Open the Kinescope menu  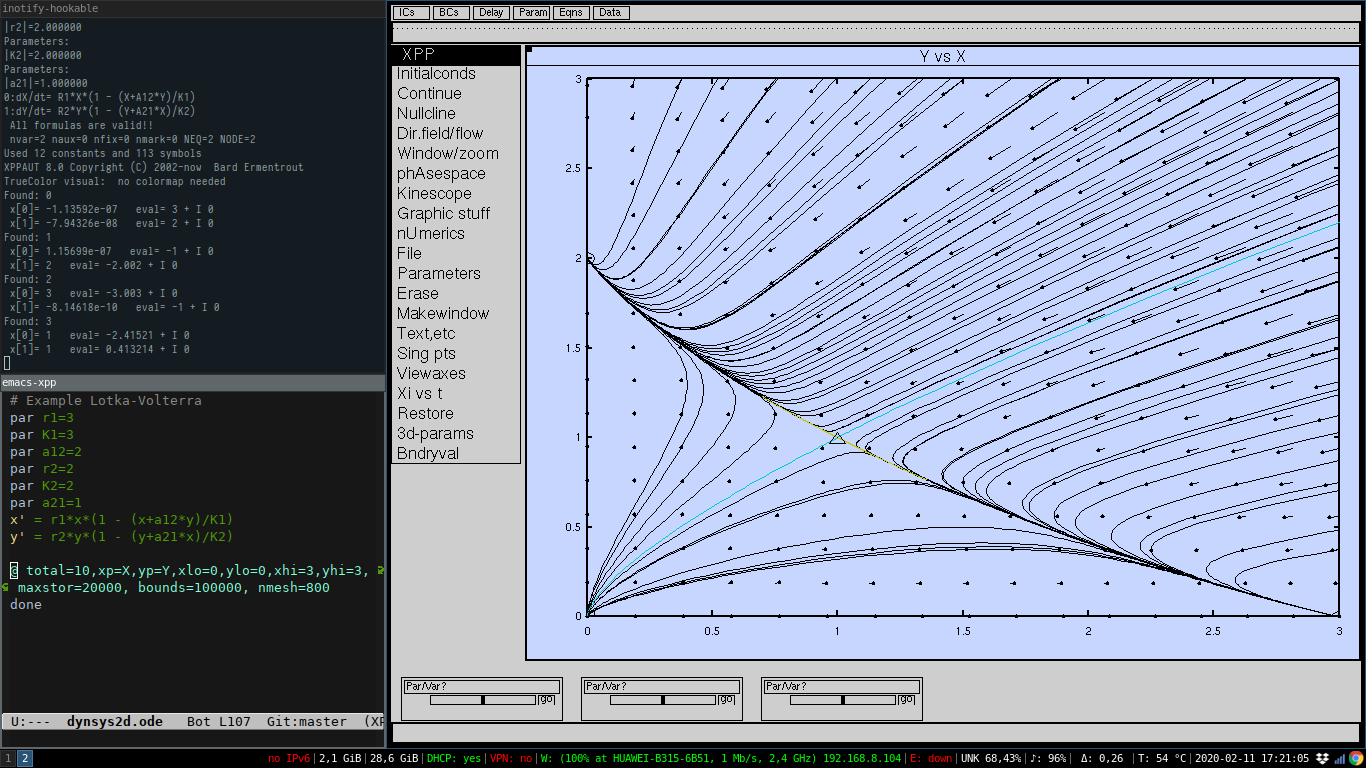(456, 194)
